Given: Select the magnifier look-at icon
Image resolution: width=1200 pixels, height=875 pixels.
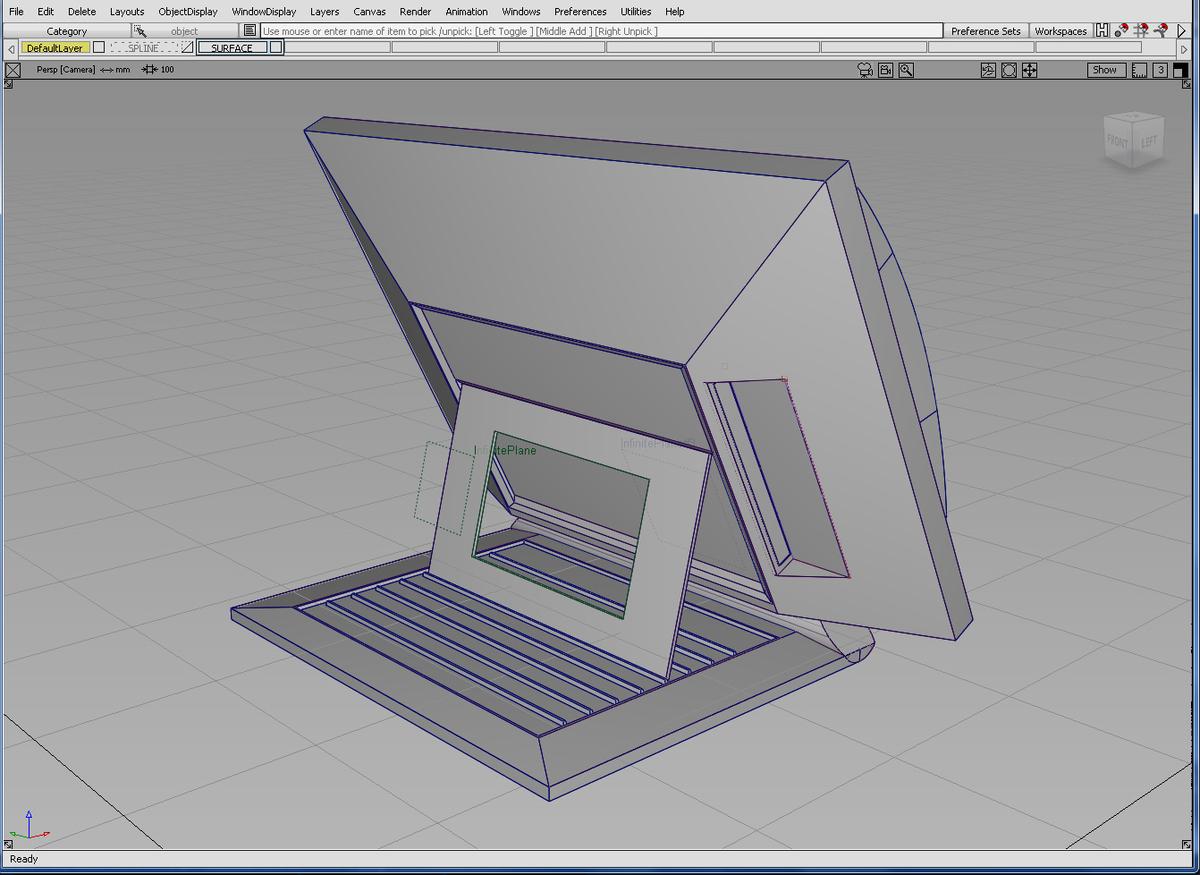Looking at the screenshot, I should 906,70.
